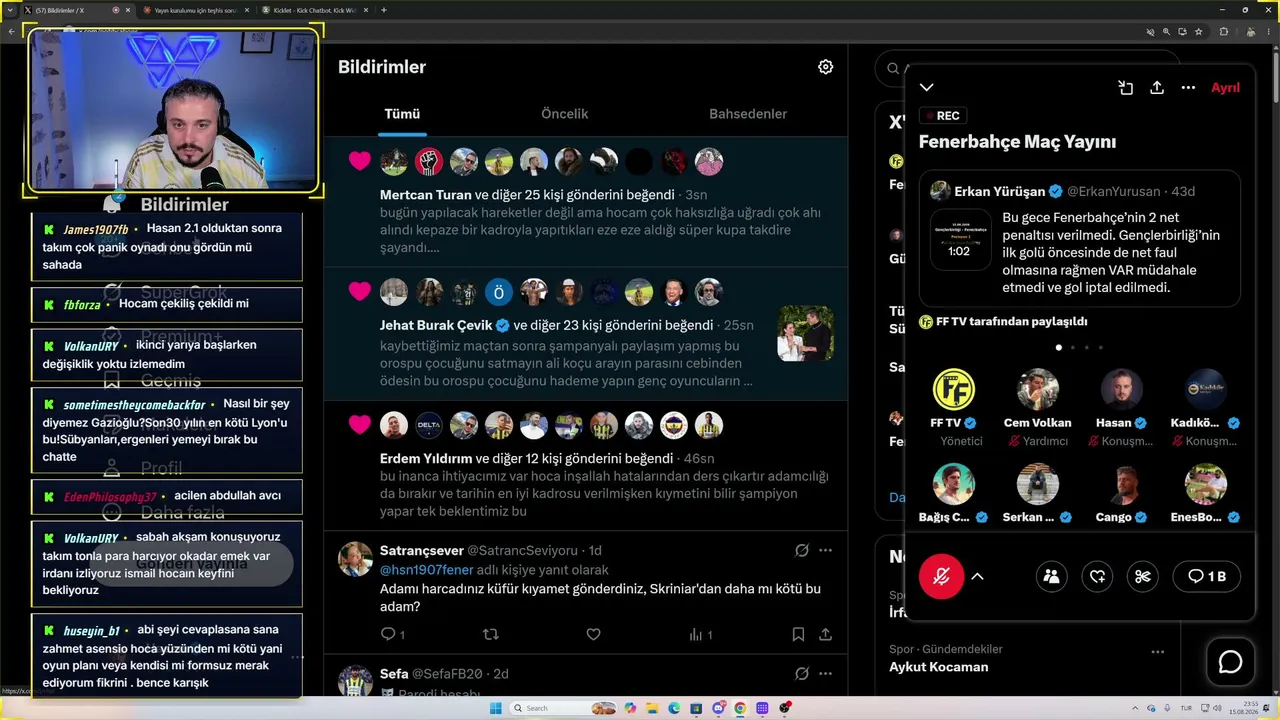Screen dimensions: 1280x720
Task: Play the 1:02 video thumbnail in the quoted post
Action: 960,240
